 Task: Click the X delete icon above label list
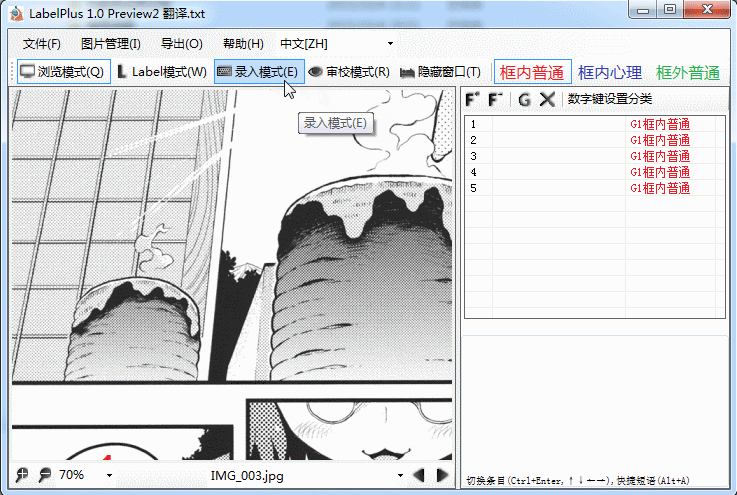547,99
